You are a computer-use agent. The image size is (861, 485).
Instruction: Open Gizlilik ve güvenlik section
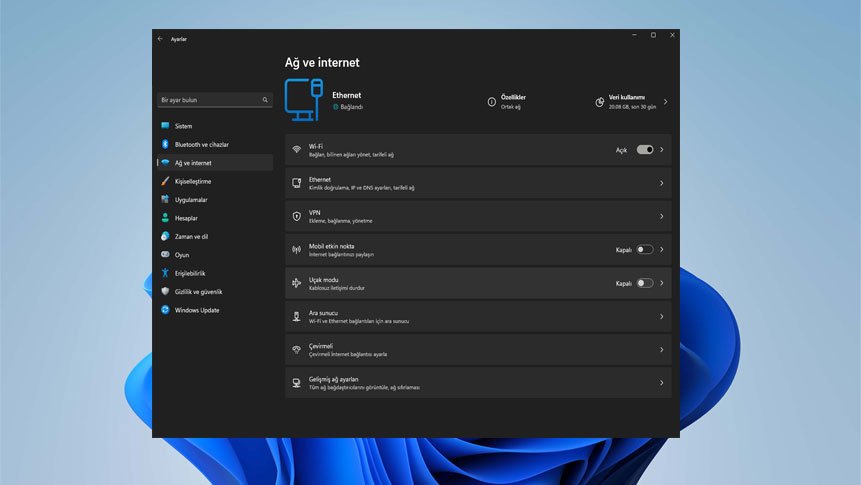coord(198,292)
